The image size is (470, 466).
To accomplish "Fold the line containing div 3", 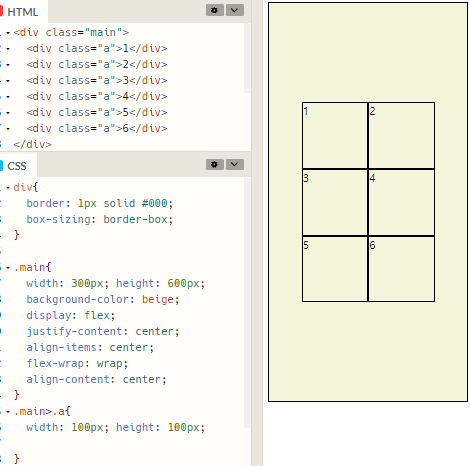I will point(8,81).
